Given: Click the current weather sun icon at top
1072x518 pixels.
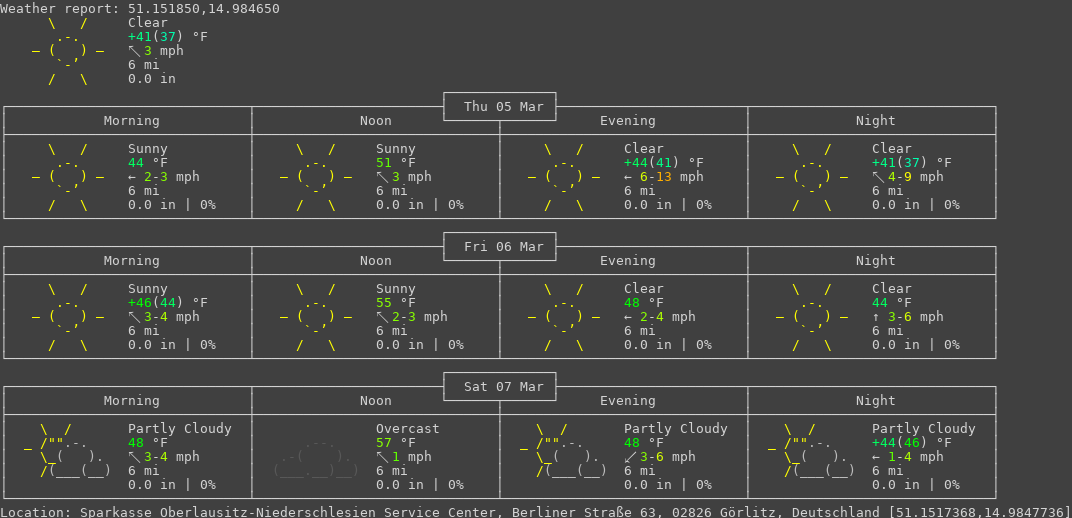Looking at the screenshot, I should pyautogui.click(x=68, y=51).
